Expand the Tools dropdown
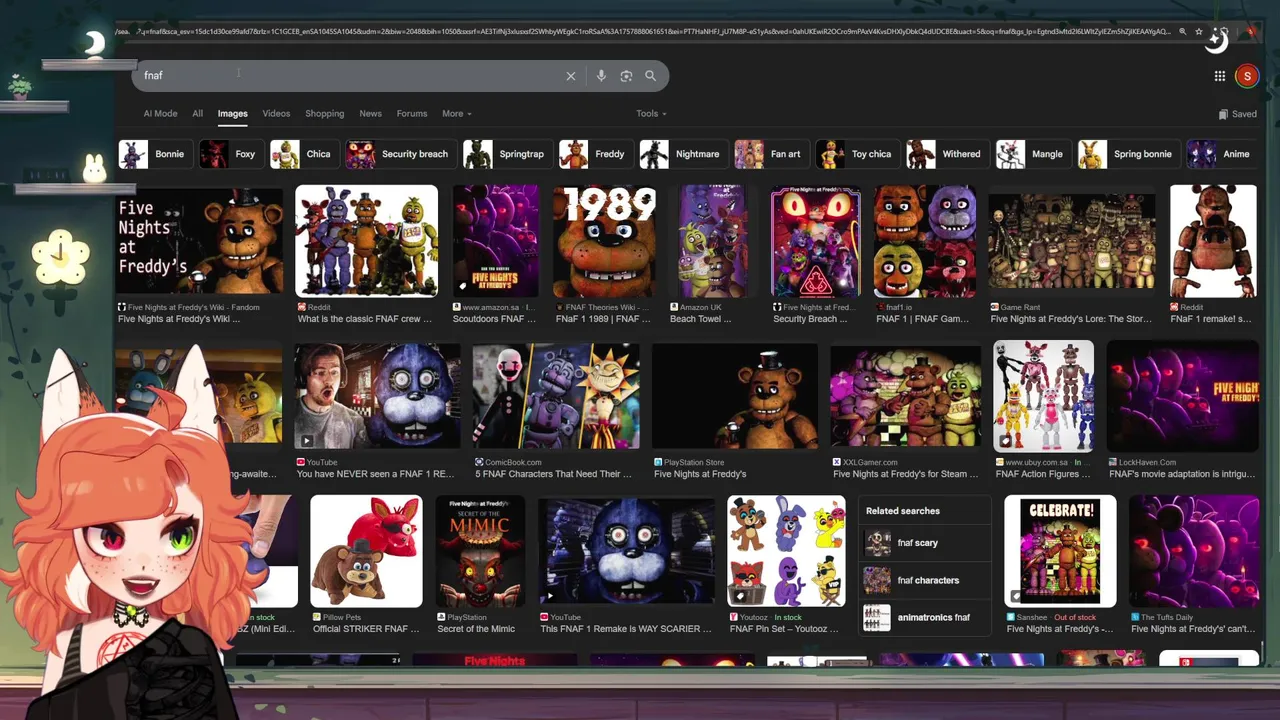 tap(651, 114)
